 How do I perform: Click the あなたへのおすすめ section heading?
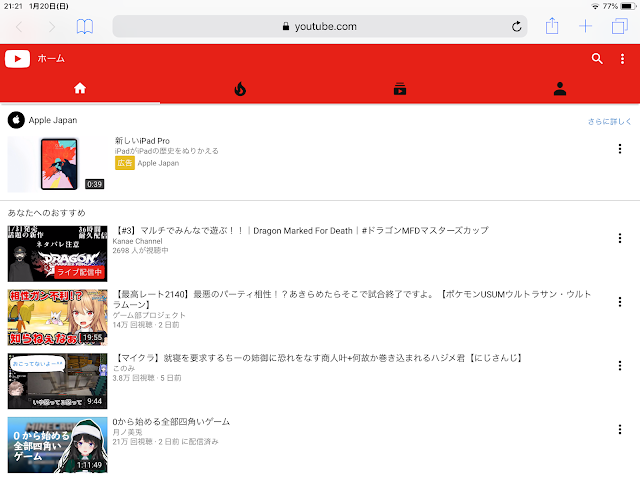pyautogui.click(x=47, y=213)
